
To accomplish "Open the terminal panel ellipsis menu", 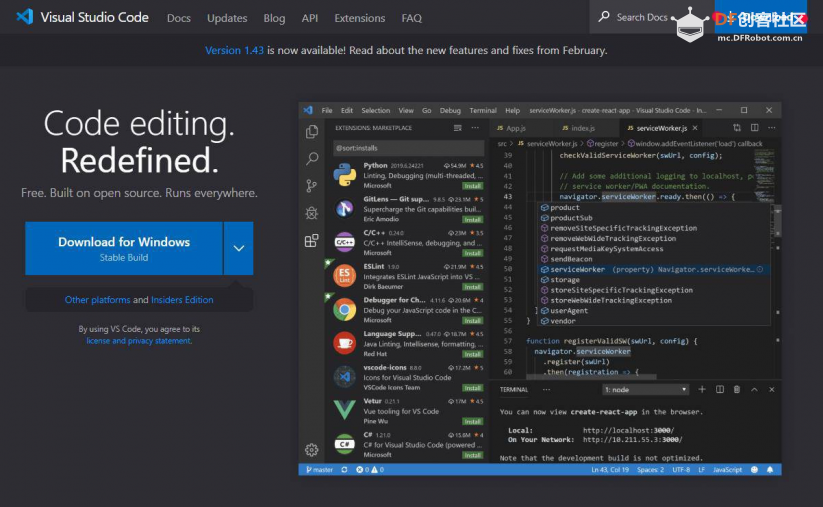I will pos(546,389).
